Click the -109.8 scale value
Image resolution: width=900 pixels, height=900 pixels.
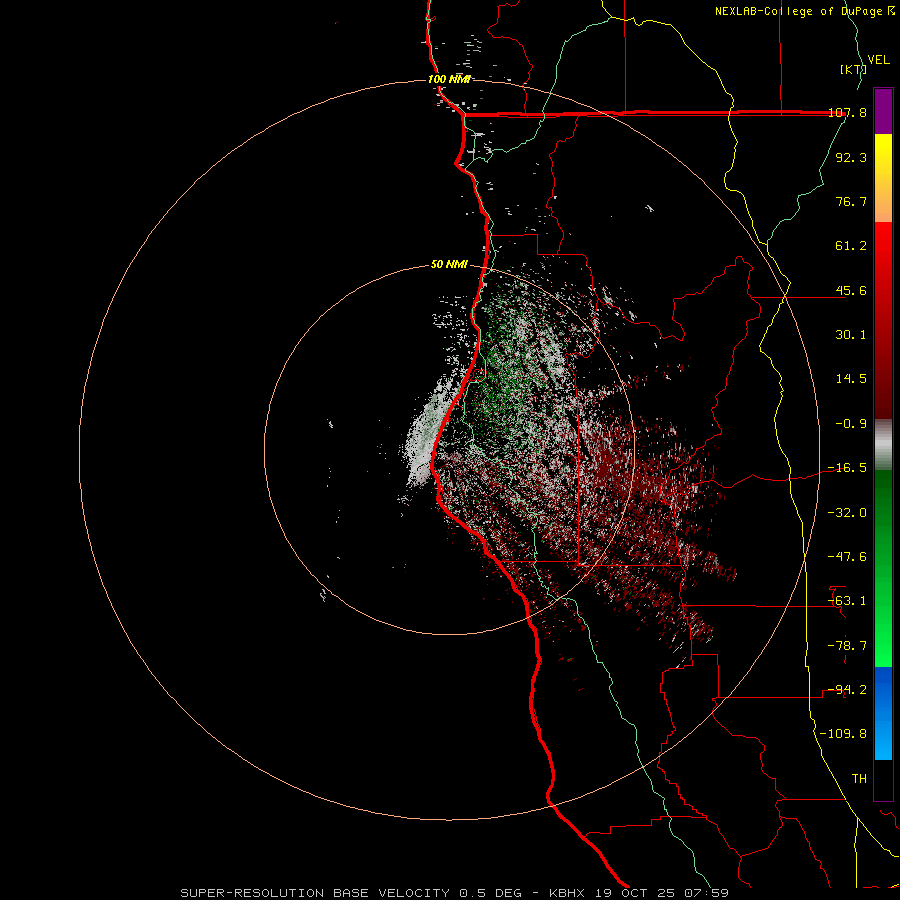[x=843, y=734]
